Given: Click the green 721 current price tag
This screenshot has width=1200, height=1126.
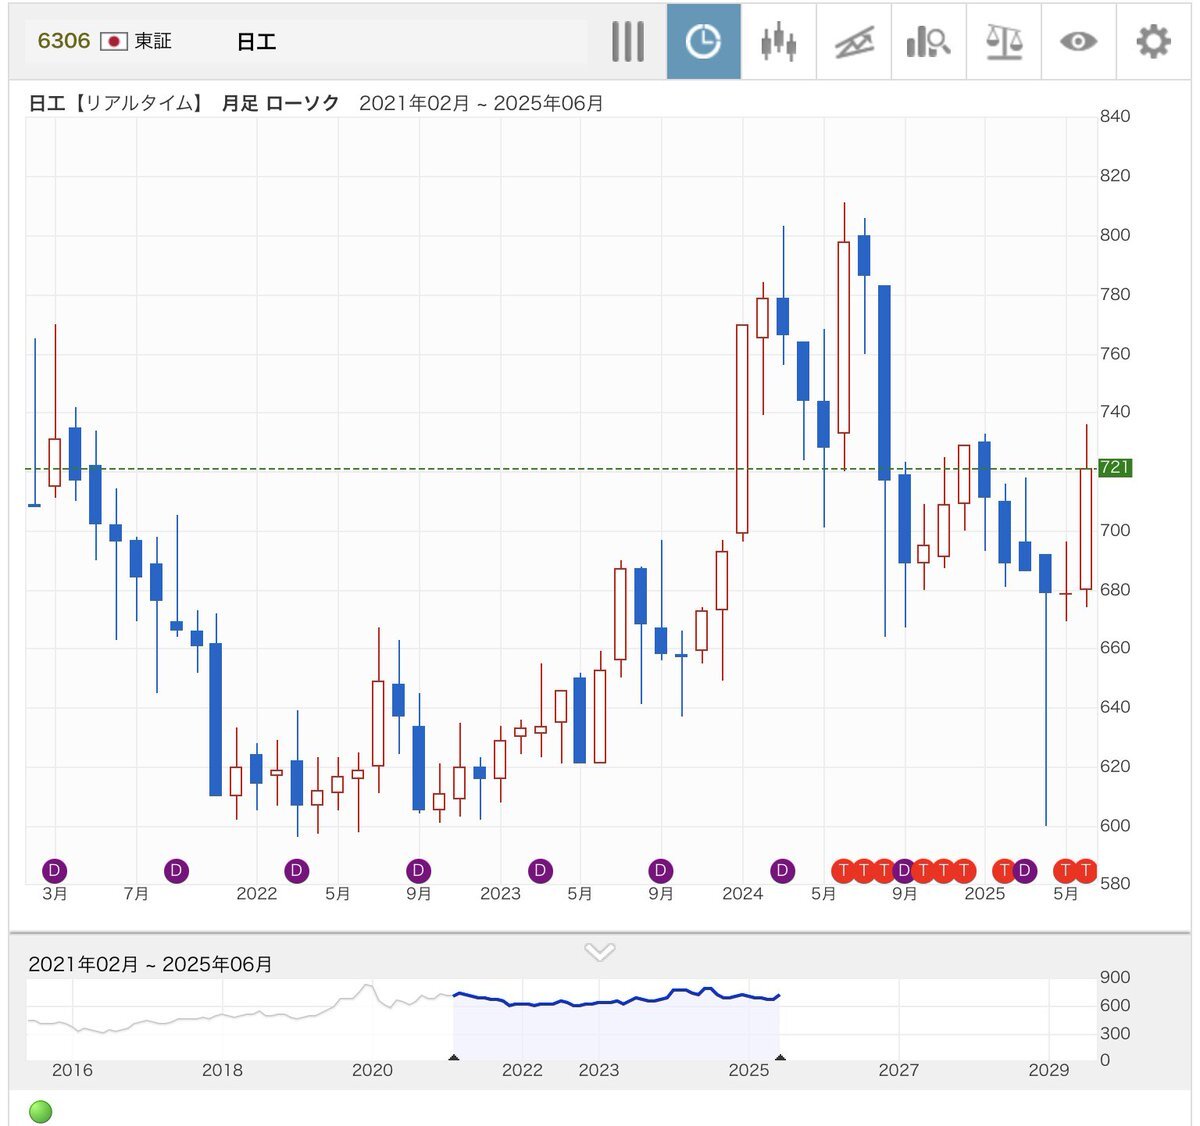Looking at the screenshot, I should [x=1115, y=467].
